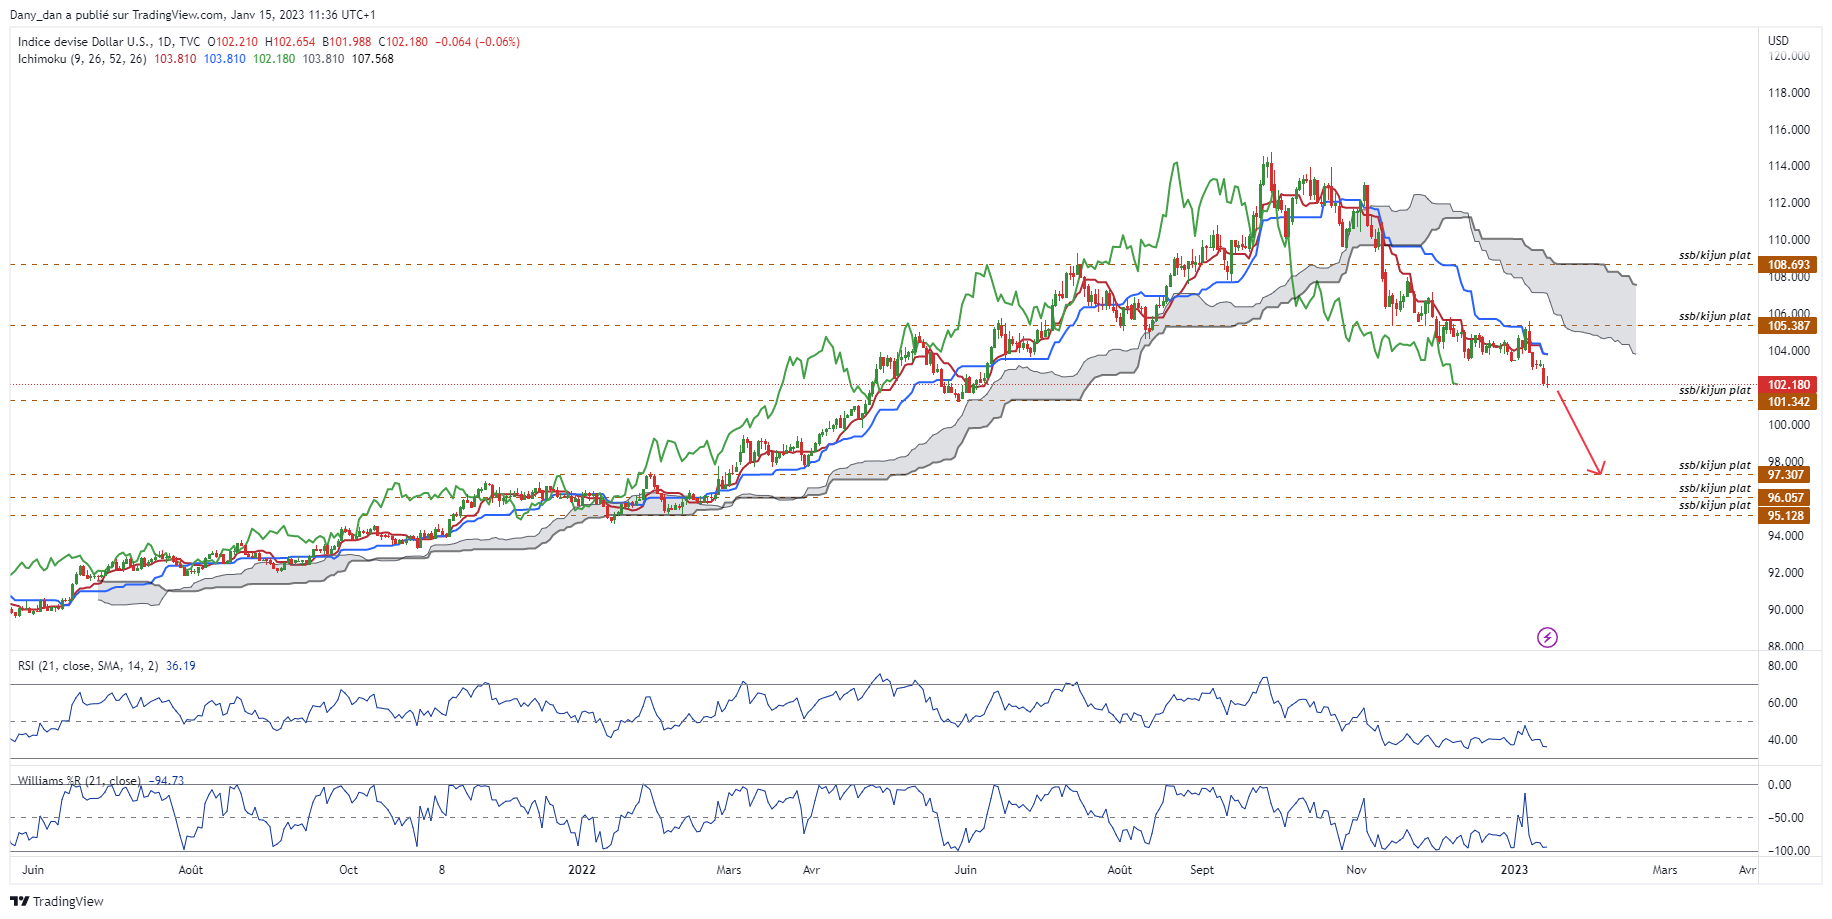Click the 118.000 price axis tick
Screen dimensions: 1832x919
tap(1789, 93)
